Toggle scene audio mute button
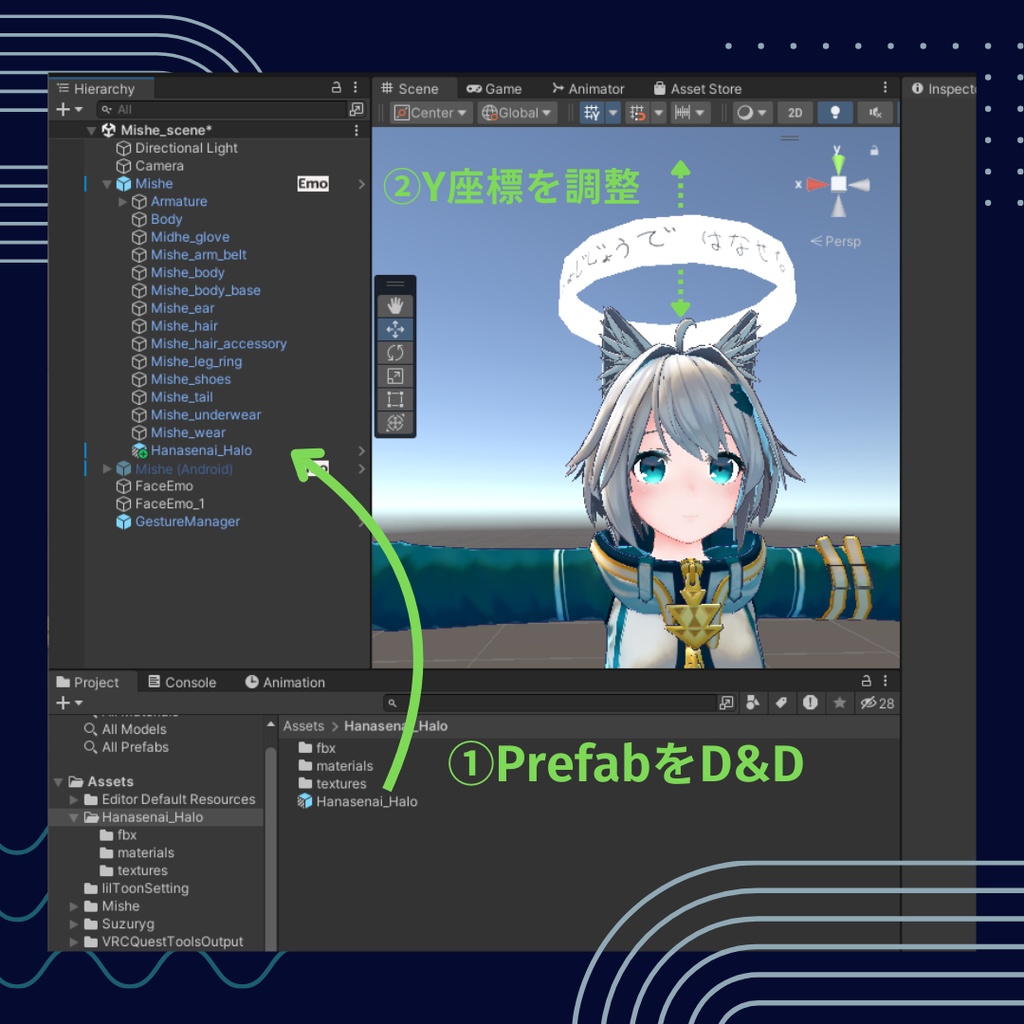Screen dimensions: 1024x1024 [875, 112]
